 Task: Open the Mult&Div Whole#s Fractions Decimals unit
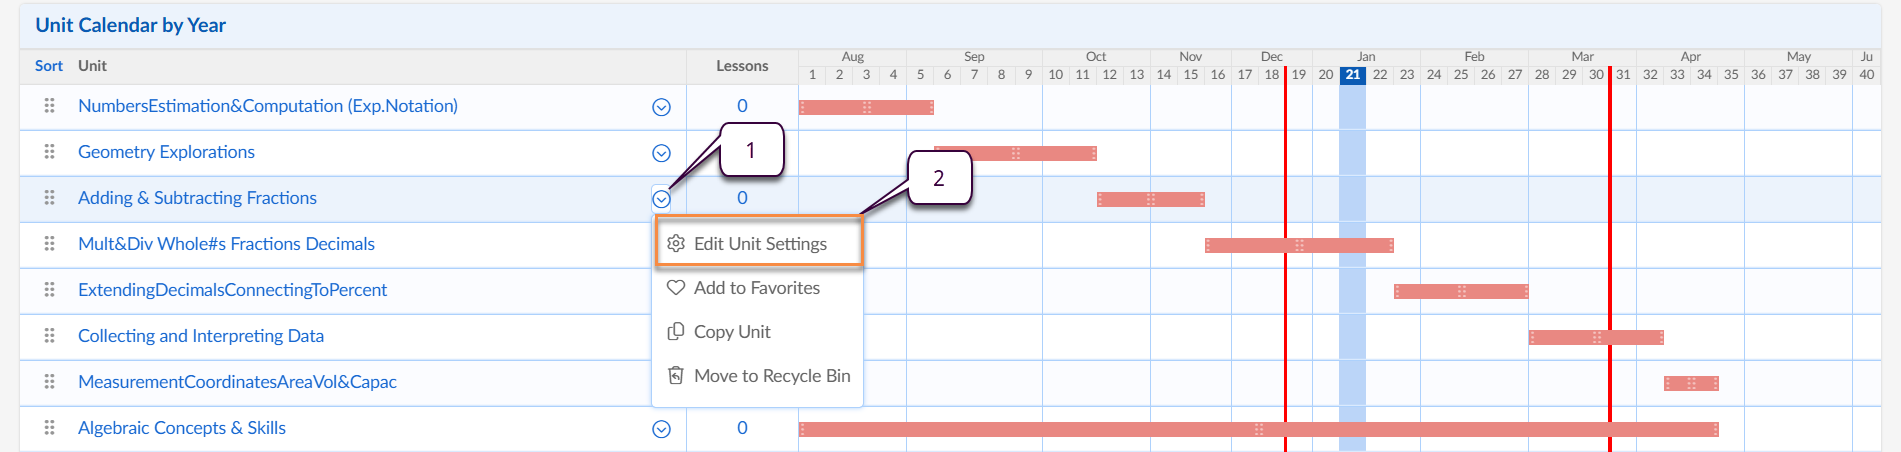(226, 244)
